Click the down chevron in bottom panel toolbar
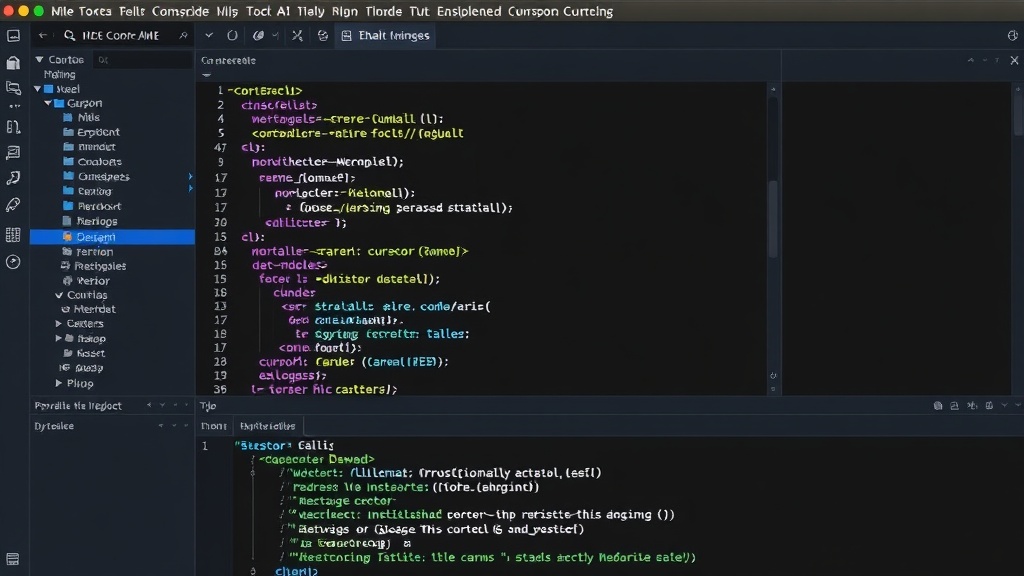The height and width of the screenshot is (576, 1024). coord(1004,406)
